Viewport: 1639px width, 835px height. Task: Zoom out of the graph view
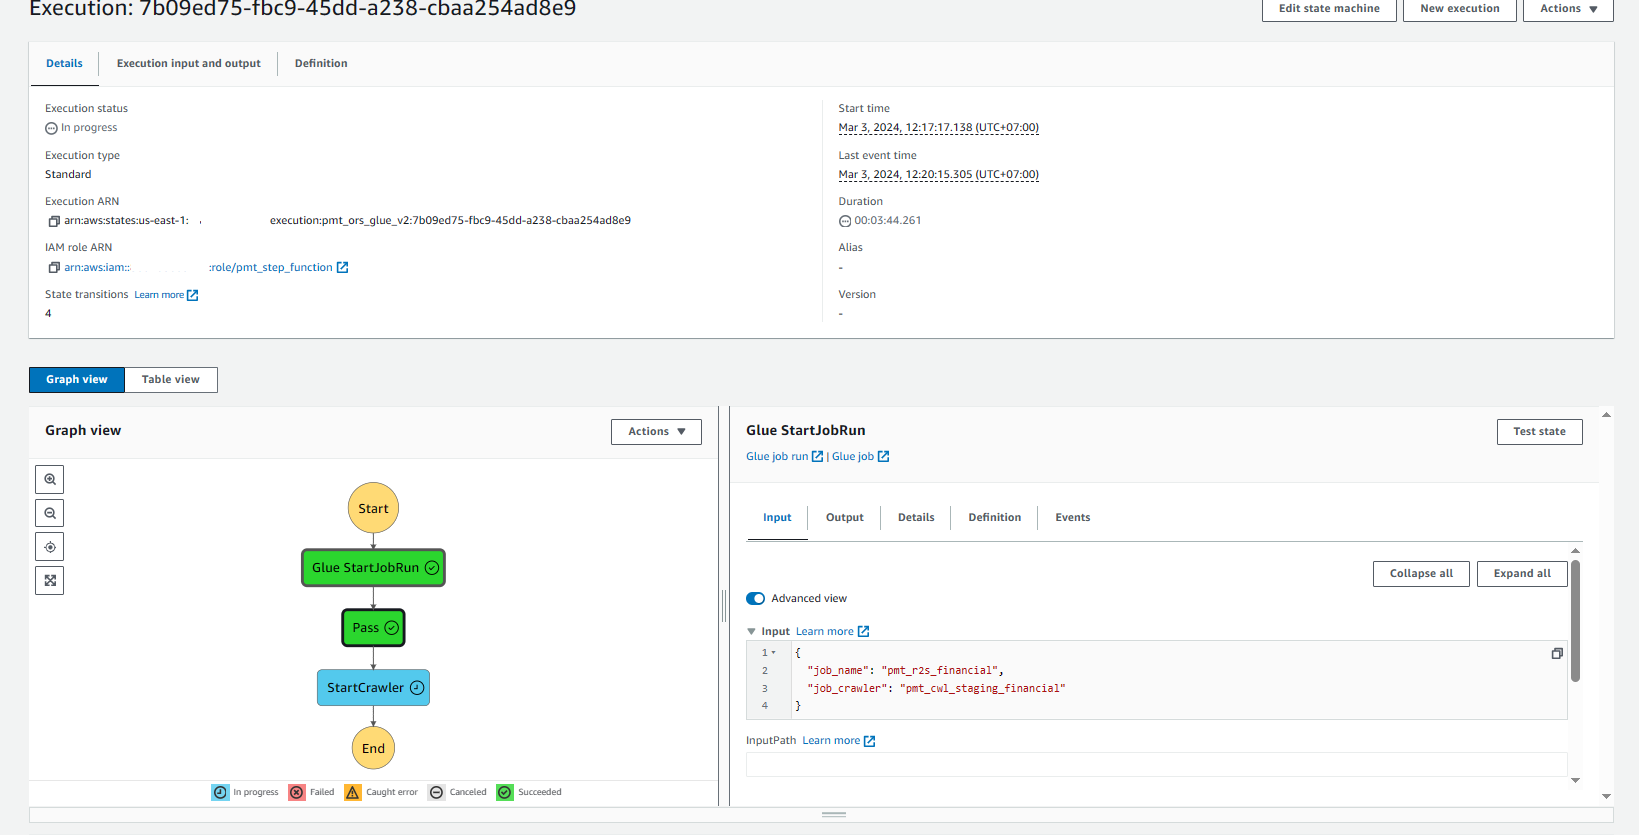click(x=50, y=513)
